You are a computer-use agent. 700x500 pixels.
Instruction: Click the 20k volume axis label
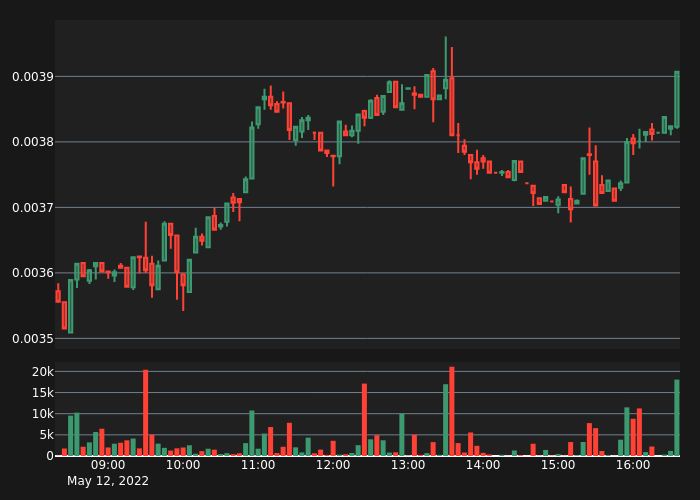pos(43,371)
